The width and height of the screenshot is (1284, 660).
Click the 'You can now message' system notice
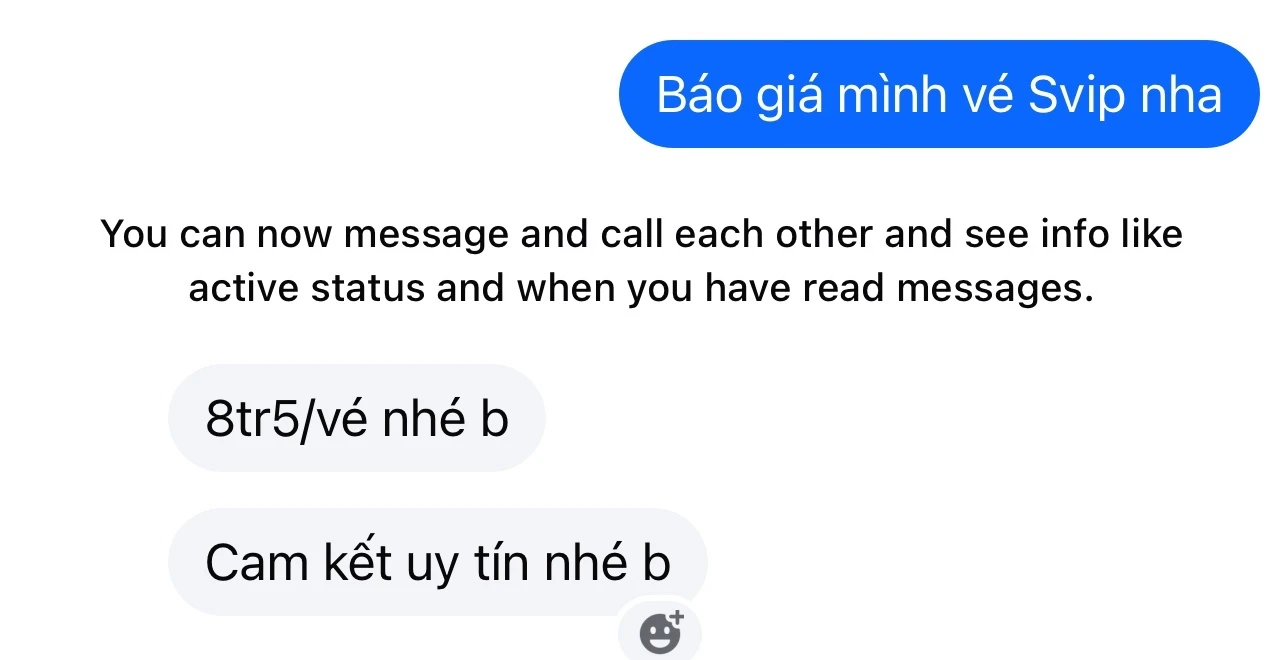(x=641, y=261)
